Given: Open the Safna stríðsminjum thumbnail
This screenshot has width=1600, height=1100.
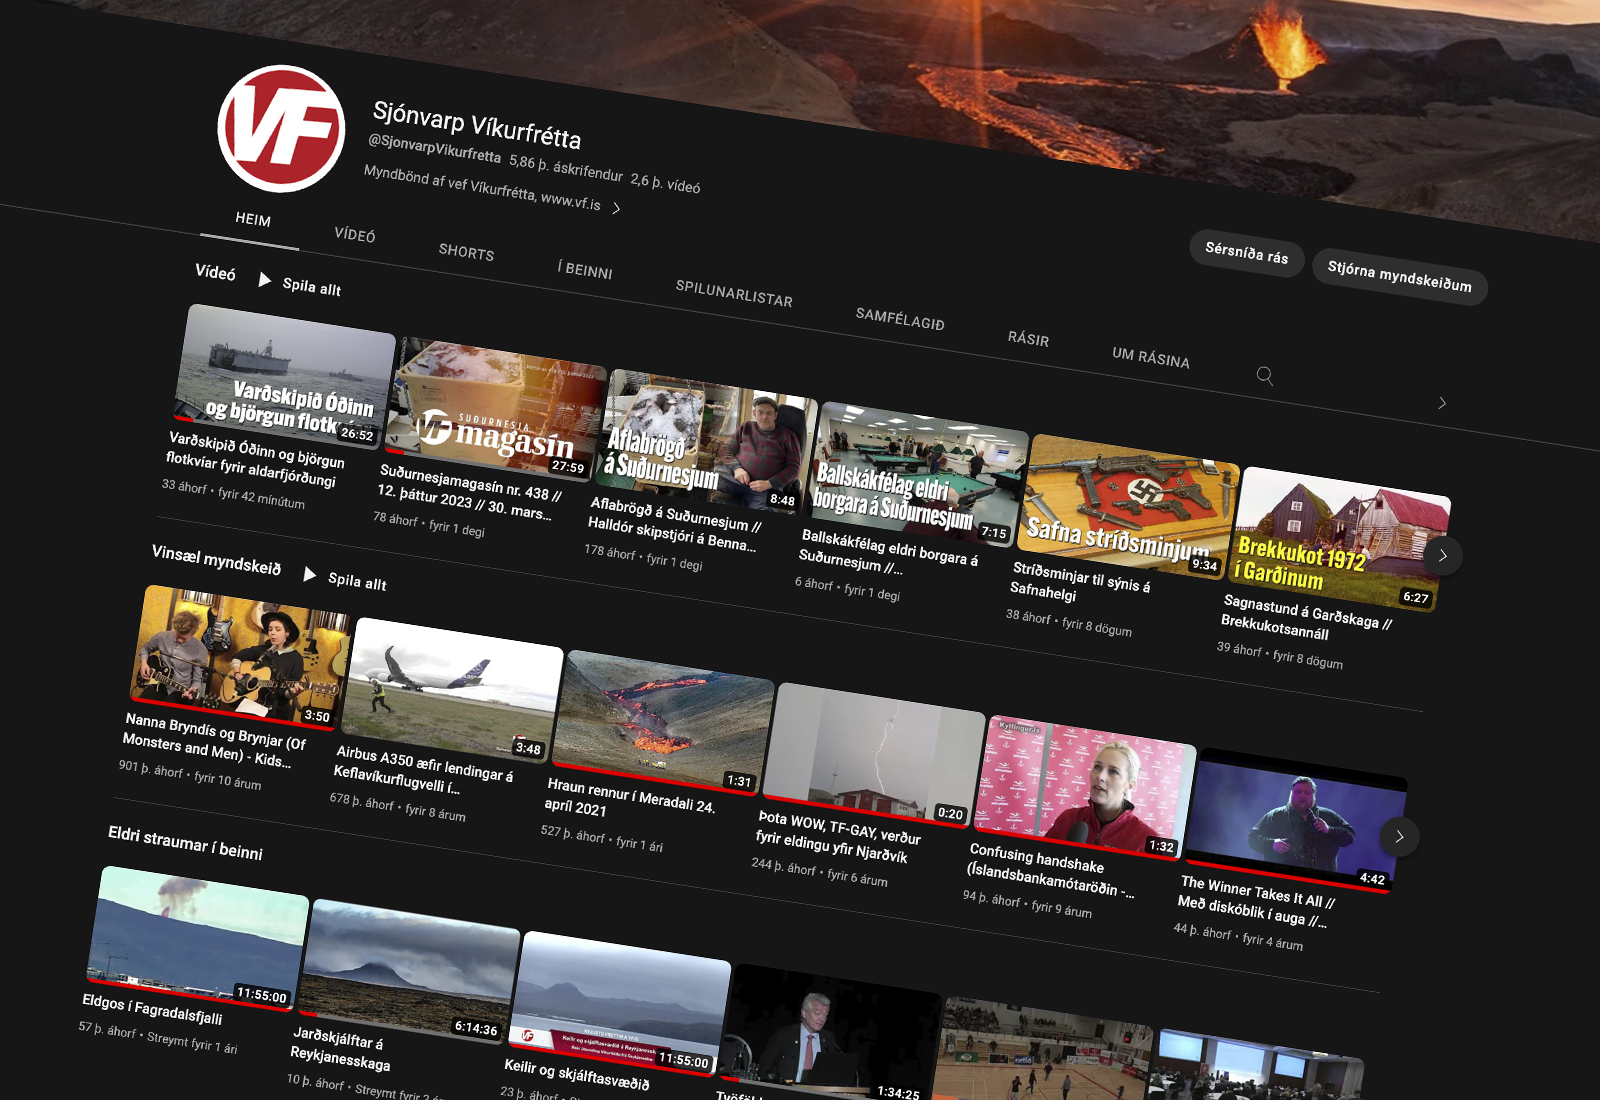Looking at the screenshot, I should point(1129,507).
